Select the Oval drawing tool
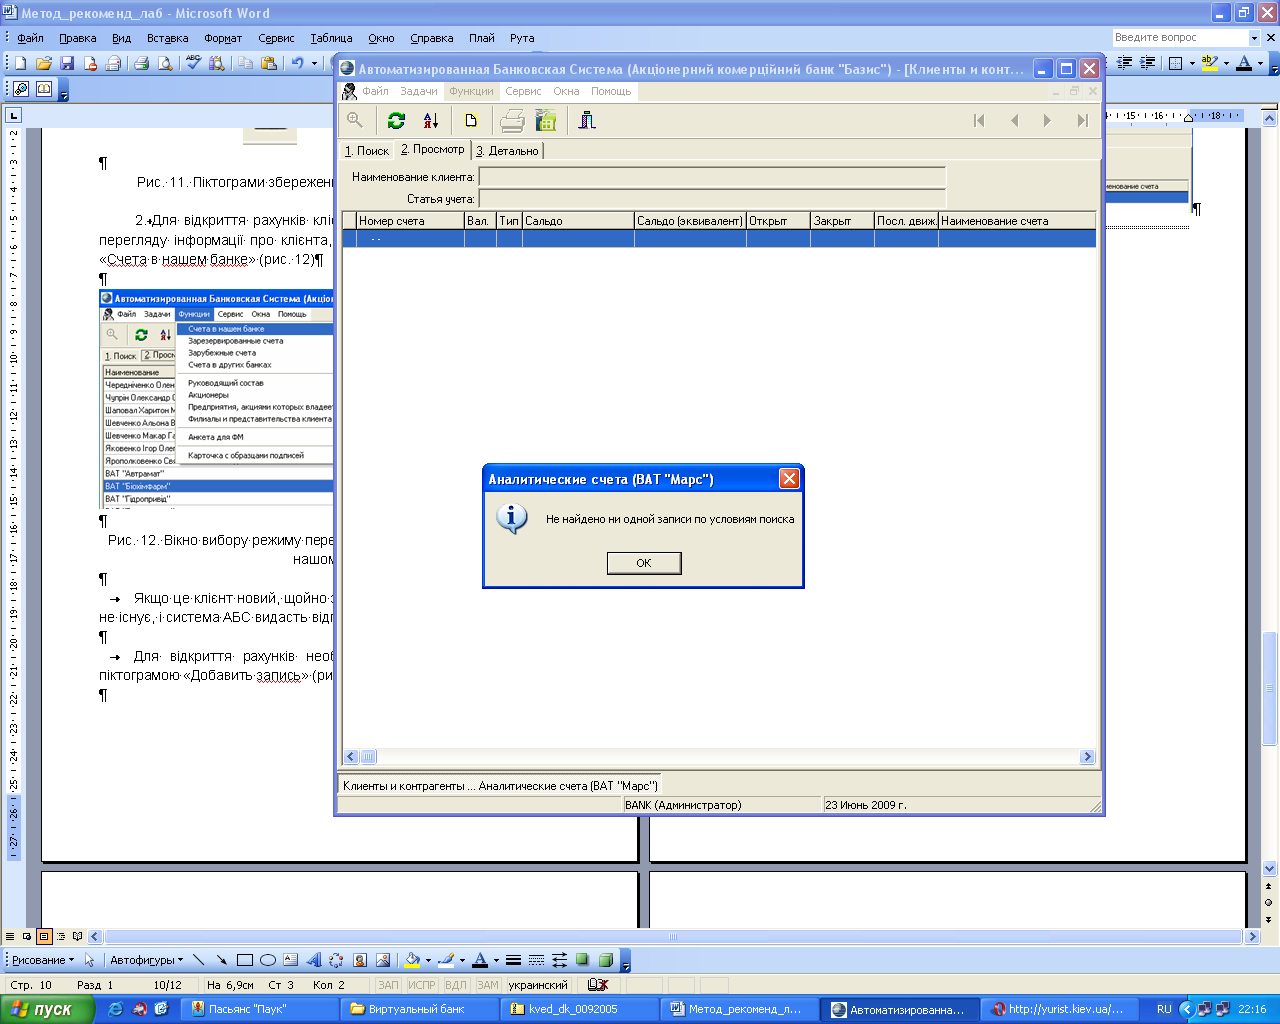Image resolution: width=1280 pixels, height=1024 pixels. pyautogui.click(x=268, y=960)
